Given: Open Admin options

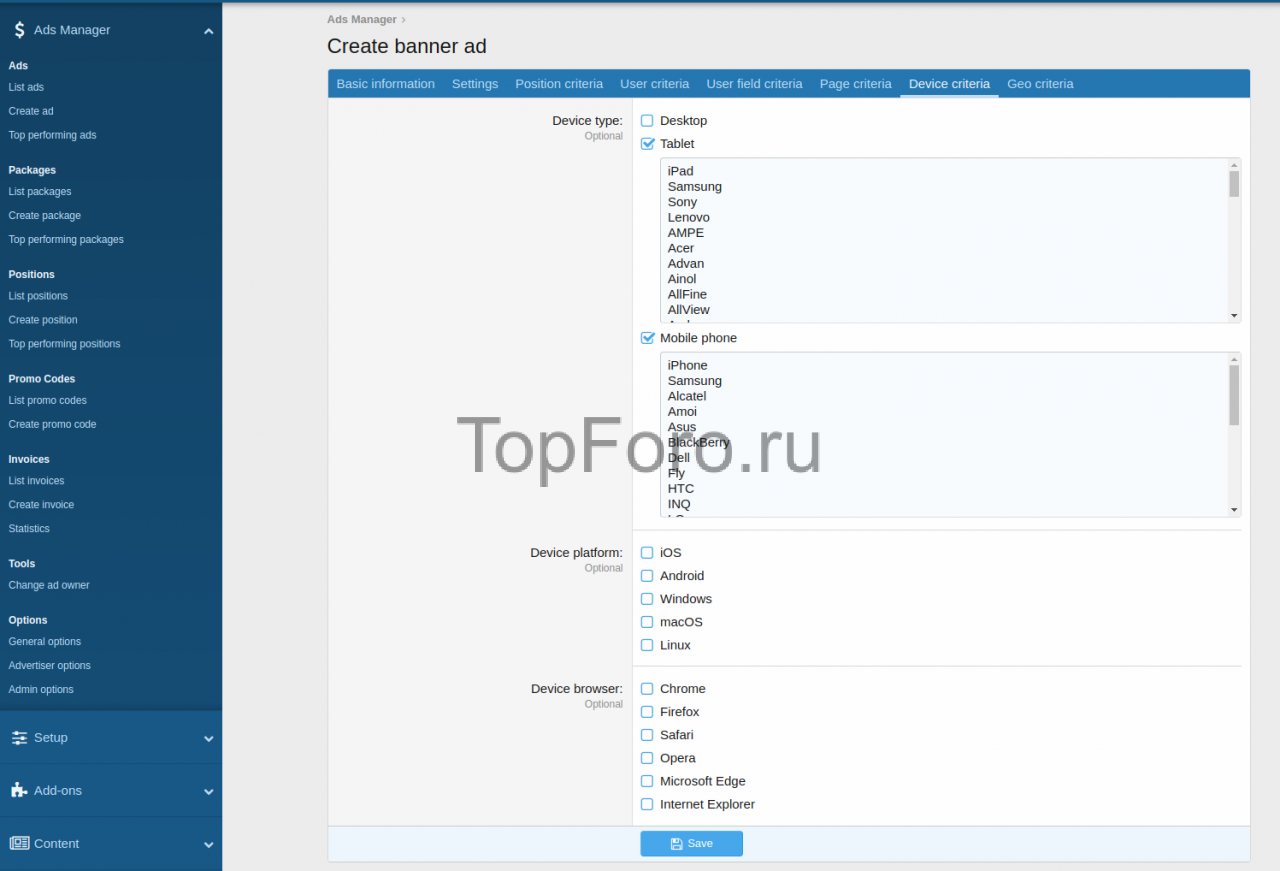Looking at the screenshot, I should click(41, 690).
